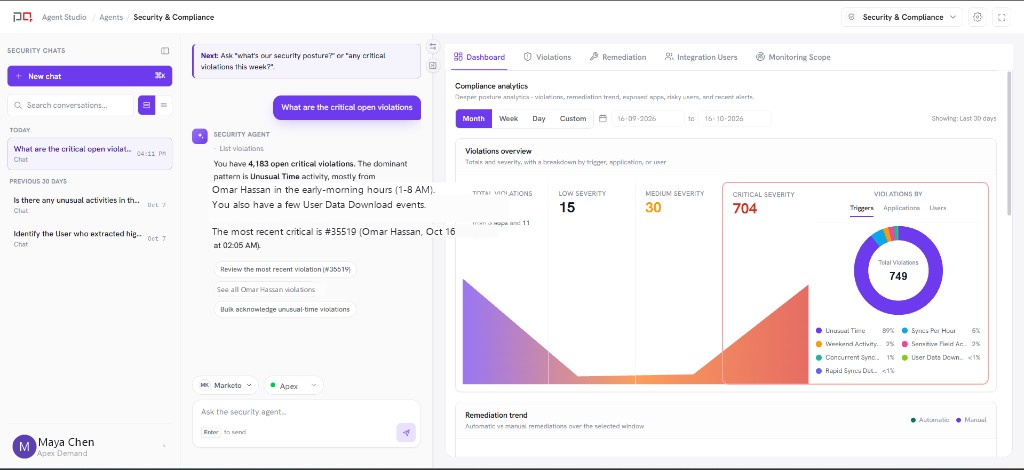Click the Weekend Activity orange legend dot

click(x=819, y=344)
